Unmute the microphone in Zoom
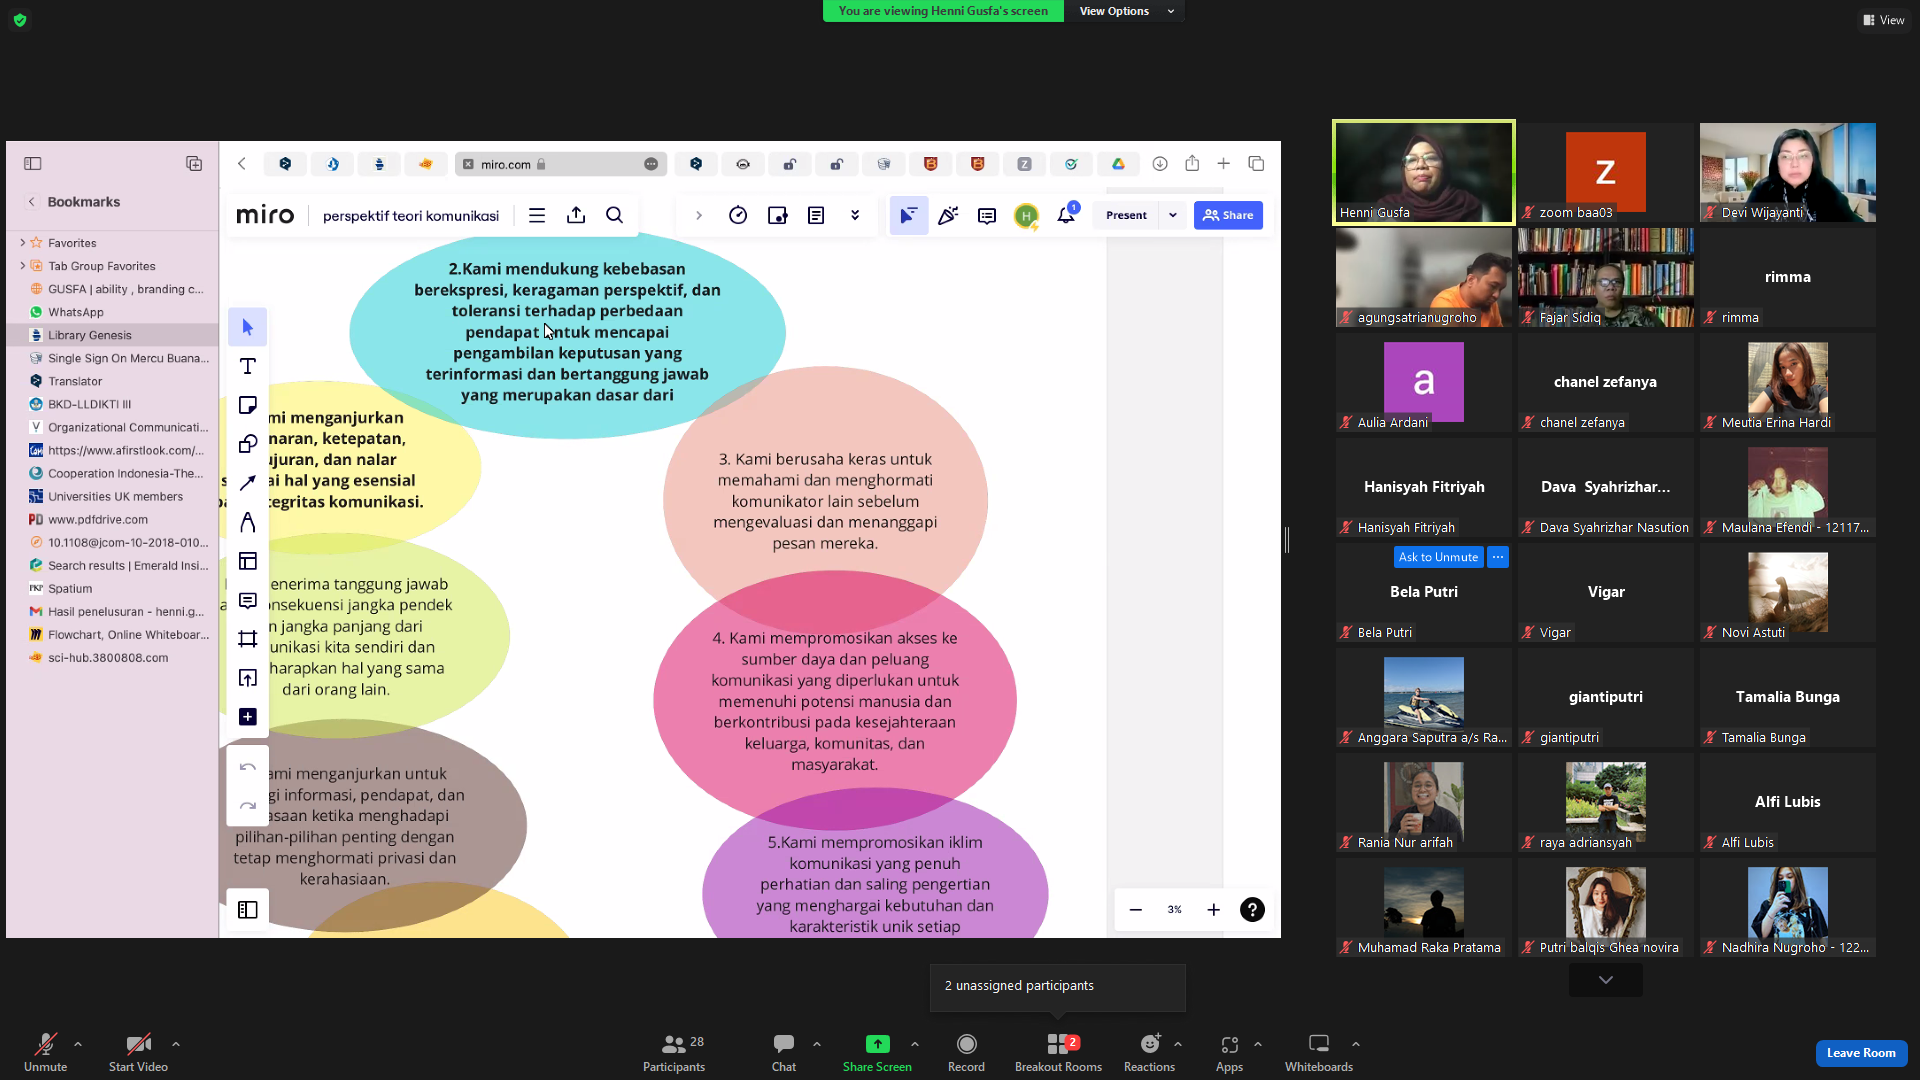The image size is (1920, 1080). pos(46,1053)
